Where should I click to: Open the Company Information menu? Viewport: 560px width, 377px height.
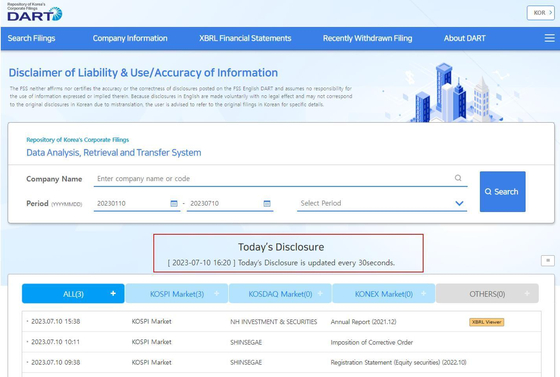pyautogui.click(x=130, y=38)
